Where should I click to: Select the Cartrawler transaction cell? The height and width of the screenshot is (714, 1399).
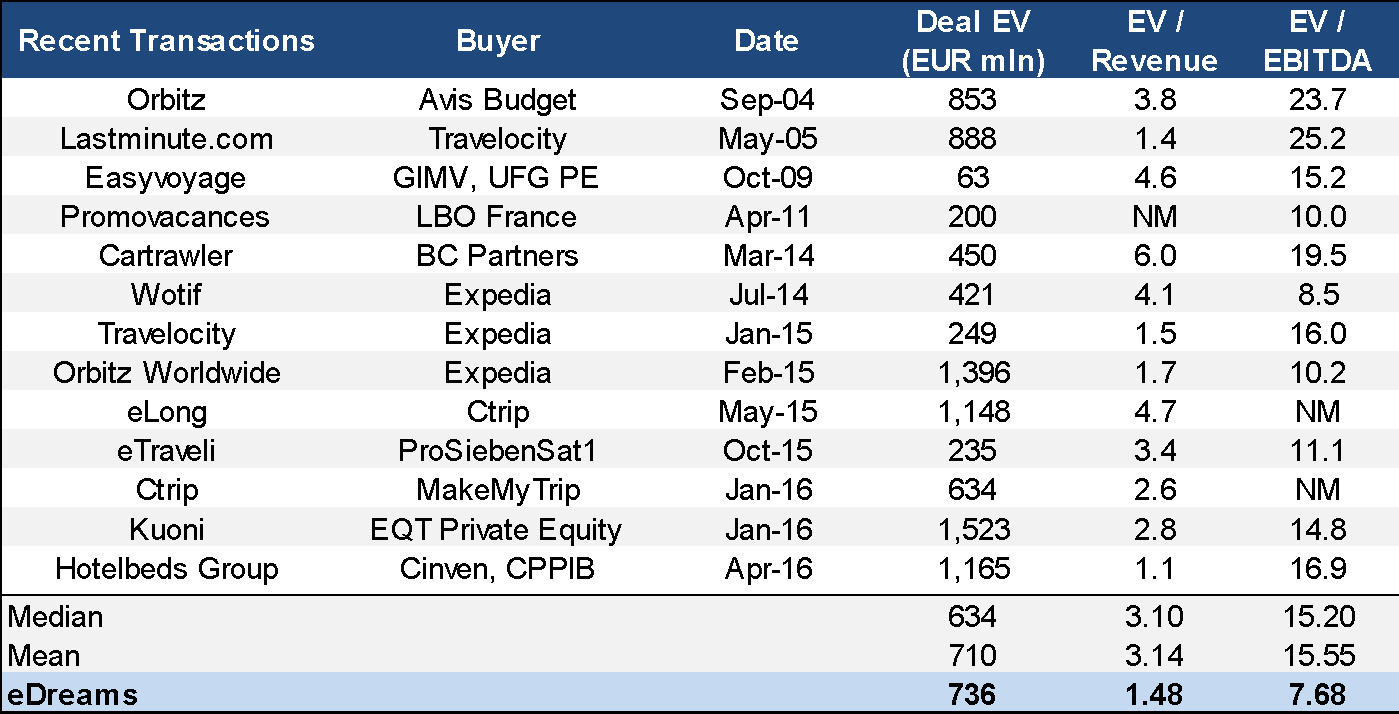167,255
